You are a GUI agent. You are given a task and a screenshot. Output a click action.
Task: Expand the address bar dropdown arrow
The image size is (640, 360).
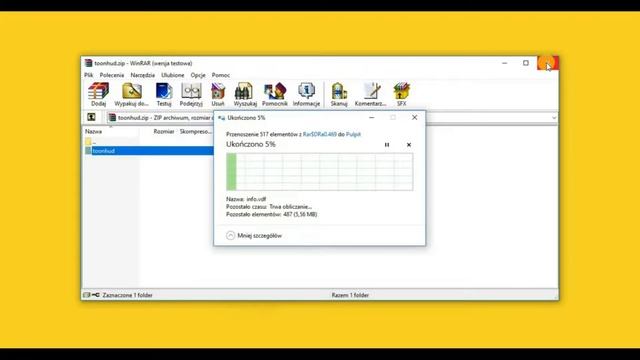(x=553, y=118)
